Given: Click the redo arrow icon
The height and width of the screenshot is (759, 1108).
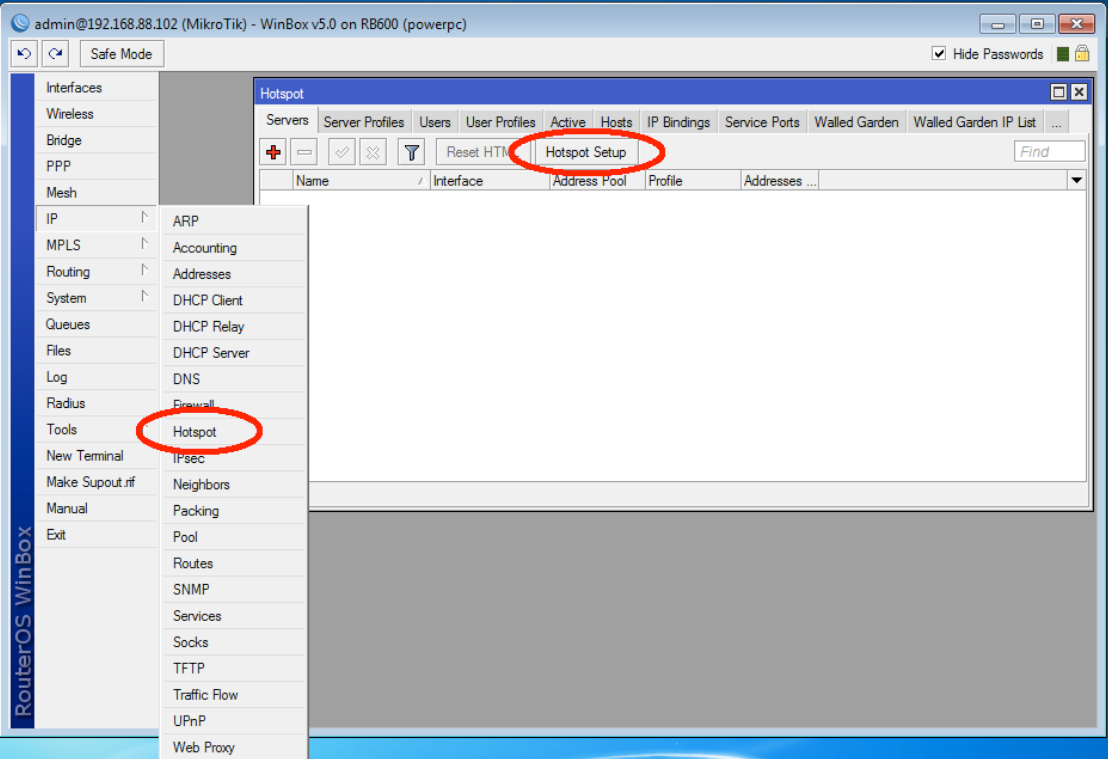Looking at the screenshot, I should 56,54.
